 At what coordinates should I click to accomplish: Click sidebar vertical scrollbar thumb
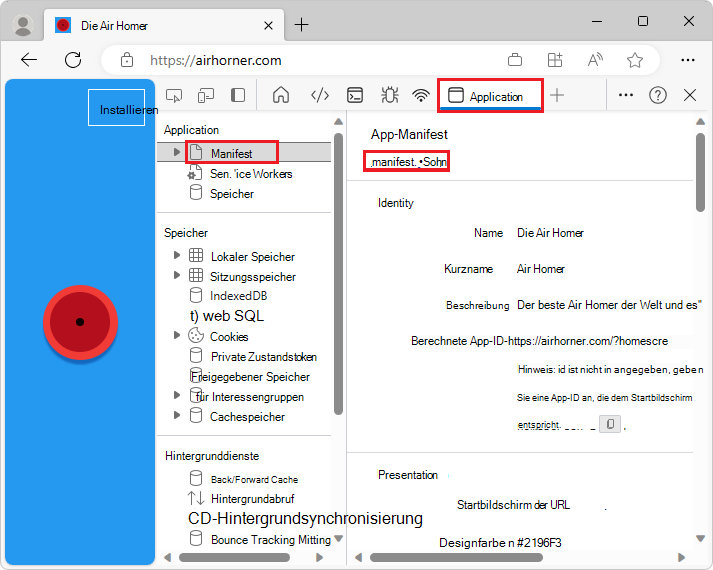coord(338,274)
